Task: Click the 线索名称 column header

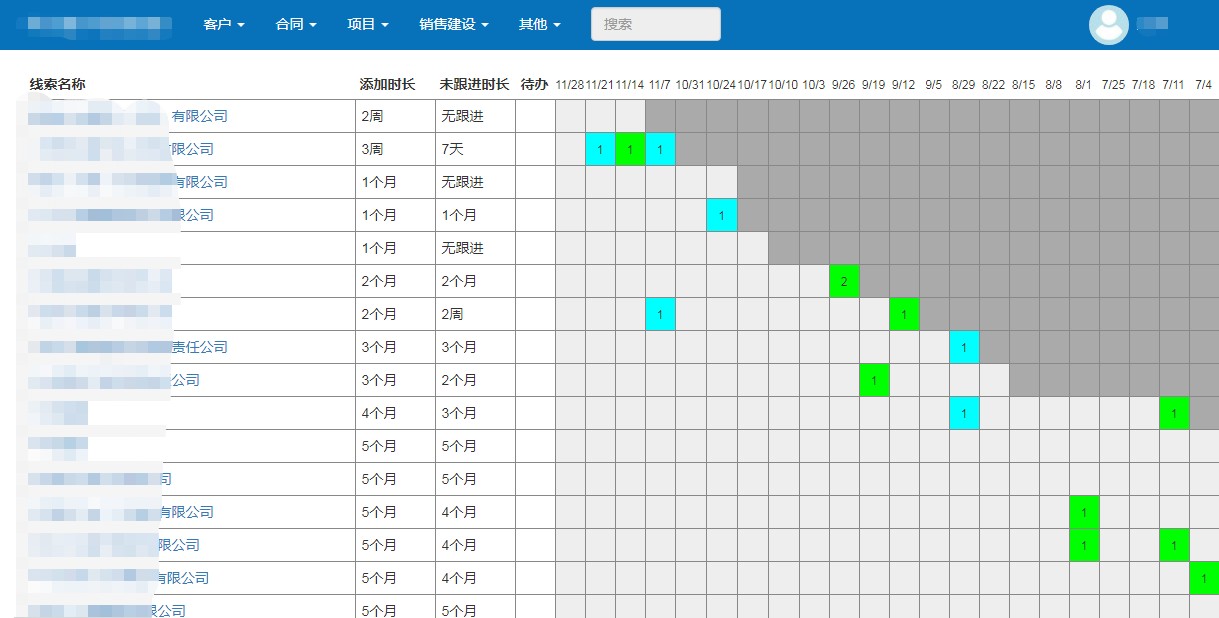Action: pos(64,85)
